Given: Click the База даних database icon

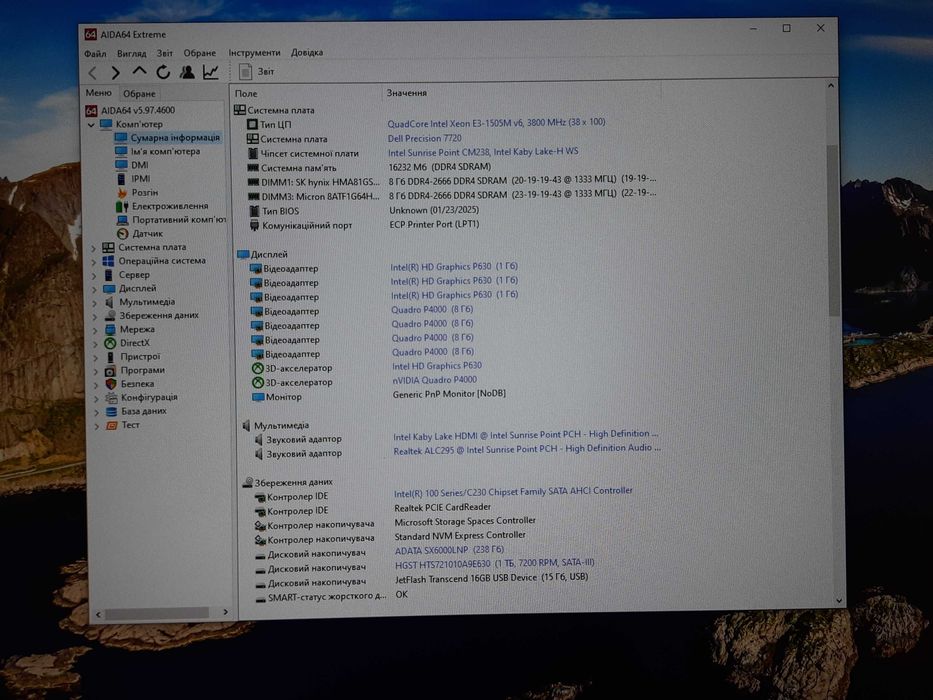Looking at the screenshot, I should pos(111,411).
